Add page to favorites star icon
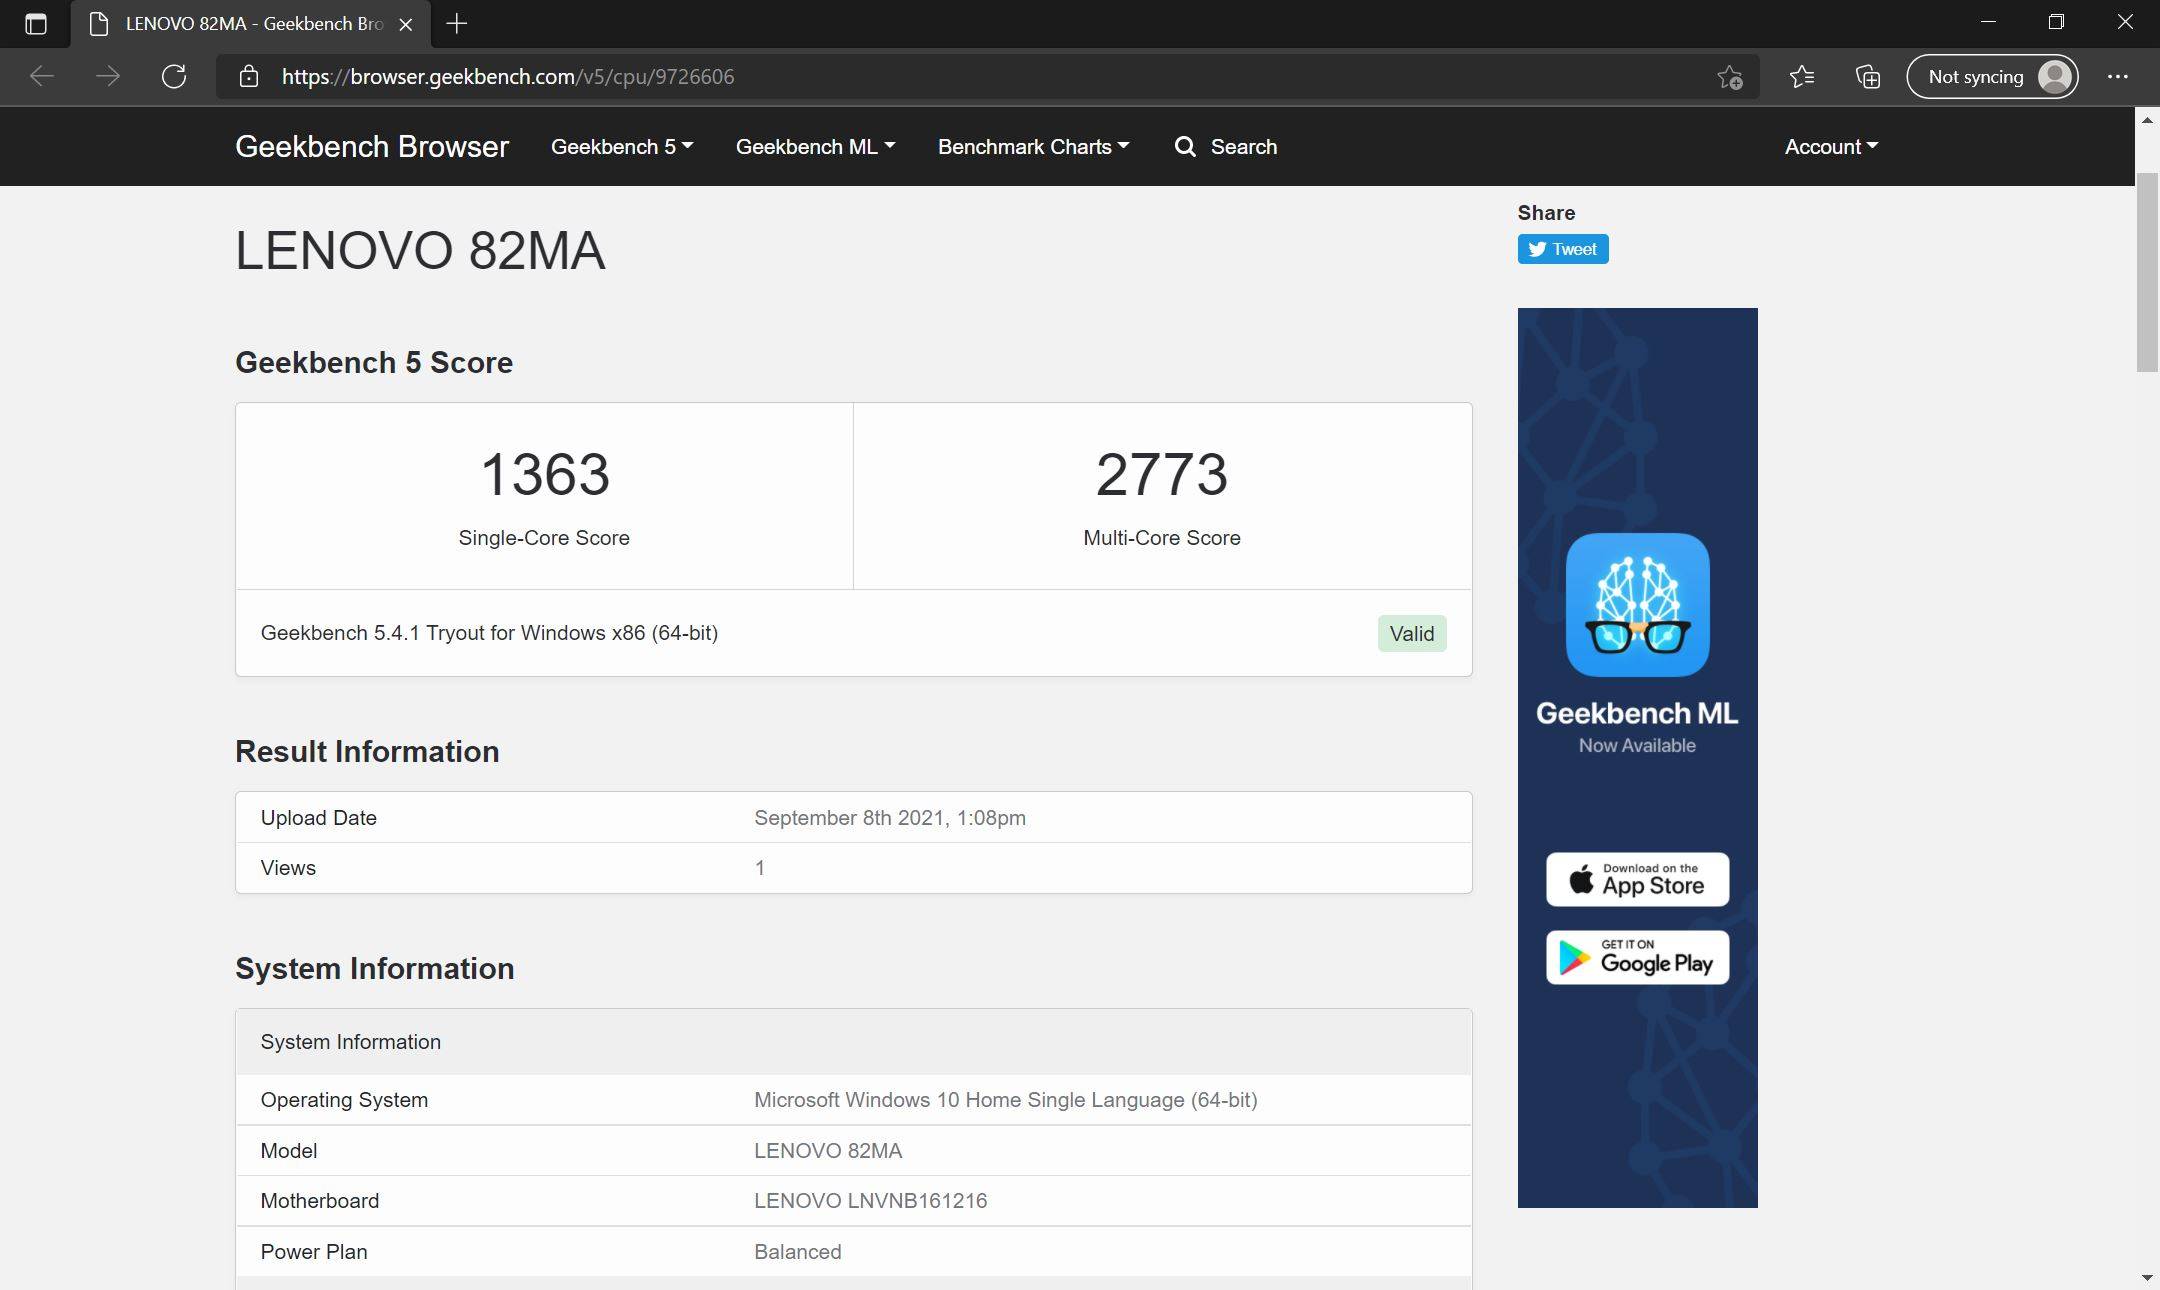The width and height of the screenshot is (2160, 1290). click(x=1730, y=77)
